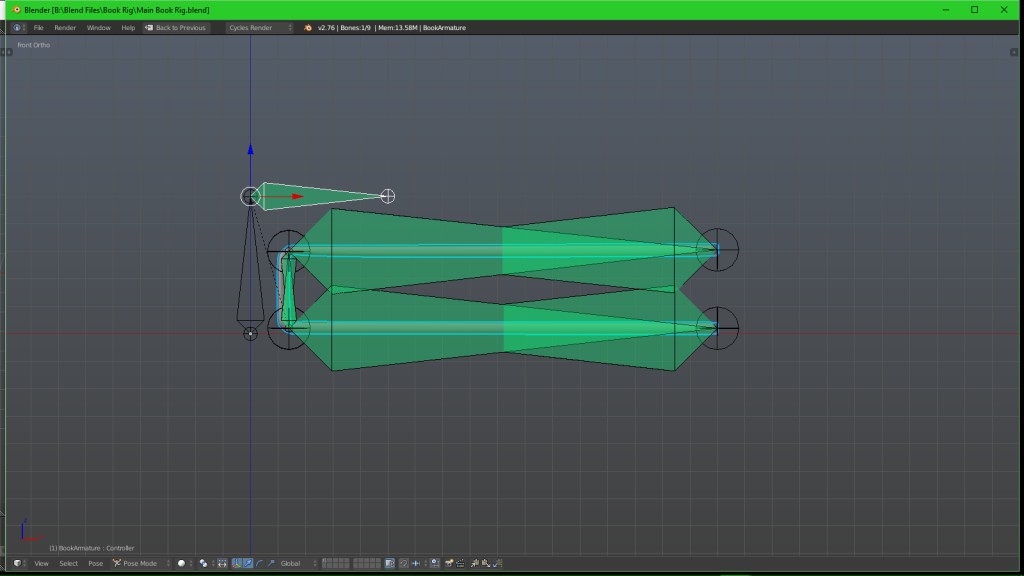The image size is (1024, 576).
Task: Click the Info editor type icon in top header
Action: coord(16,27)
